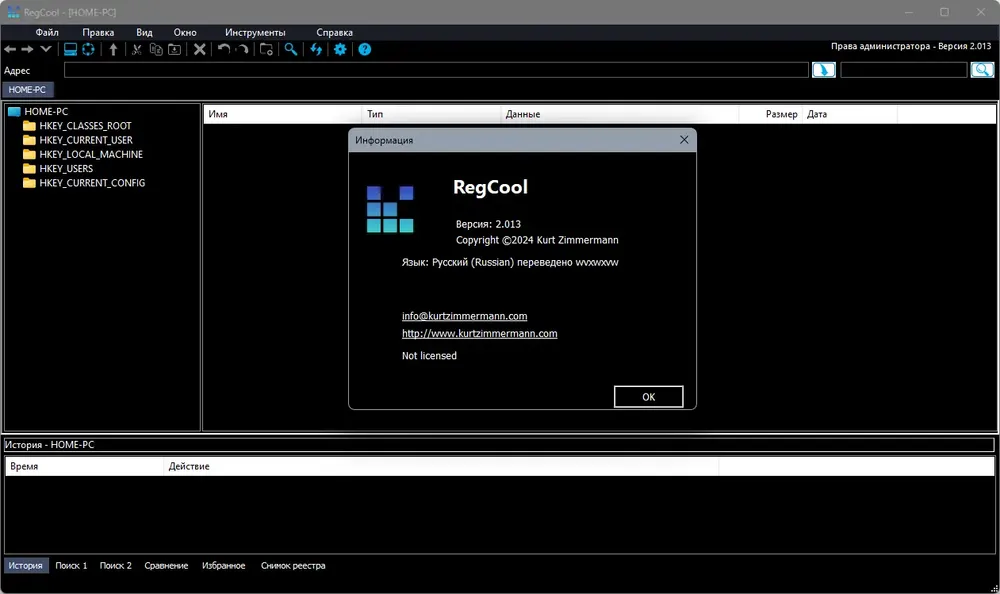Sort by the Дата column header

tap(849, 114)
